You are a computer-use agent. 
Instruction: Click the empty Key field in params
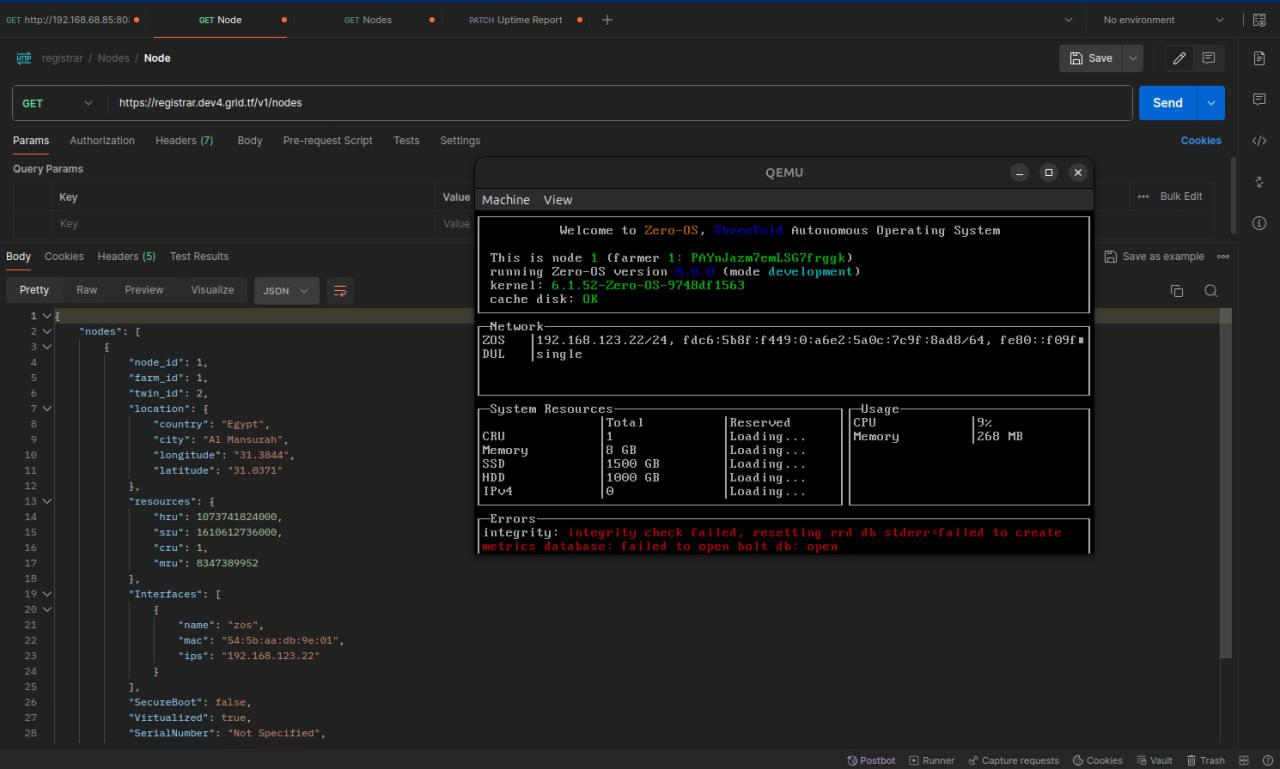[245, 224]
